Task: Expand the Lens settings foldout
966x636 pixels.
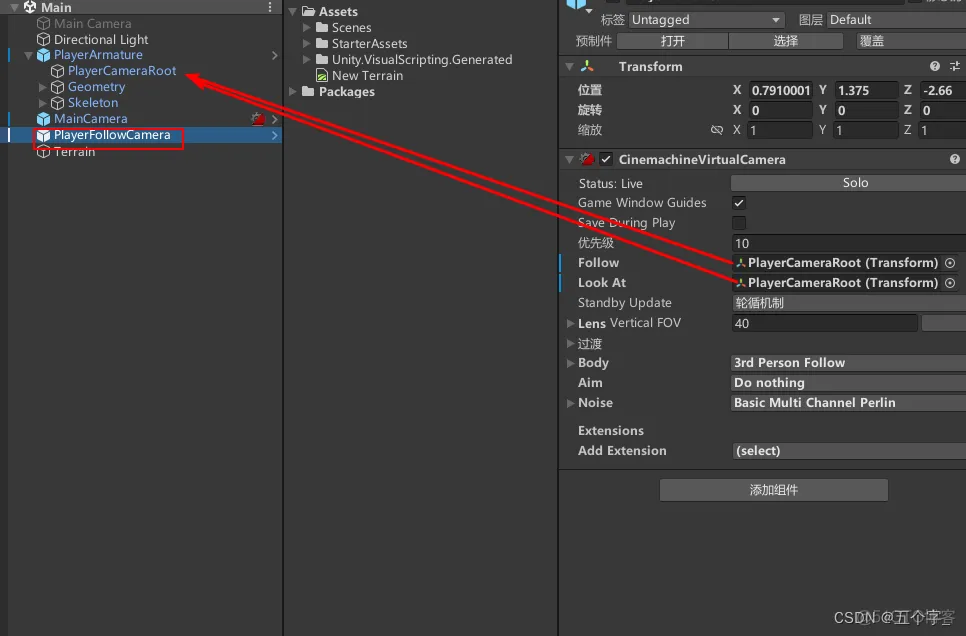Action: (x=570, y=323)
